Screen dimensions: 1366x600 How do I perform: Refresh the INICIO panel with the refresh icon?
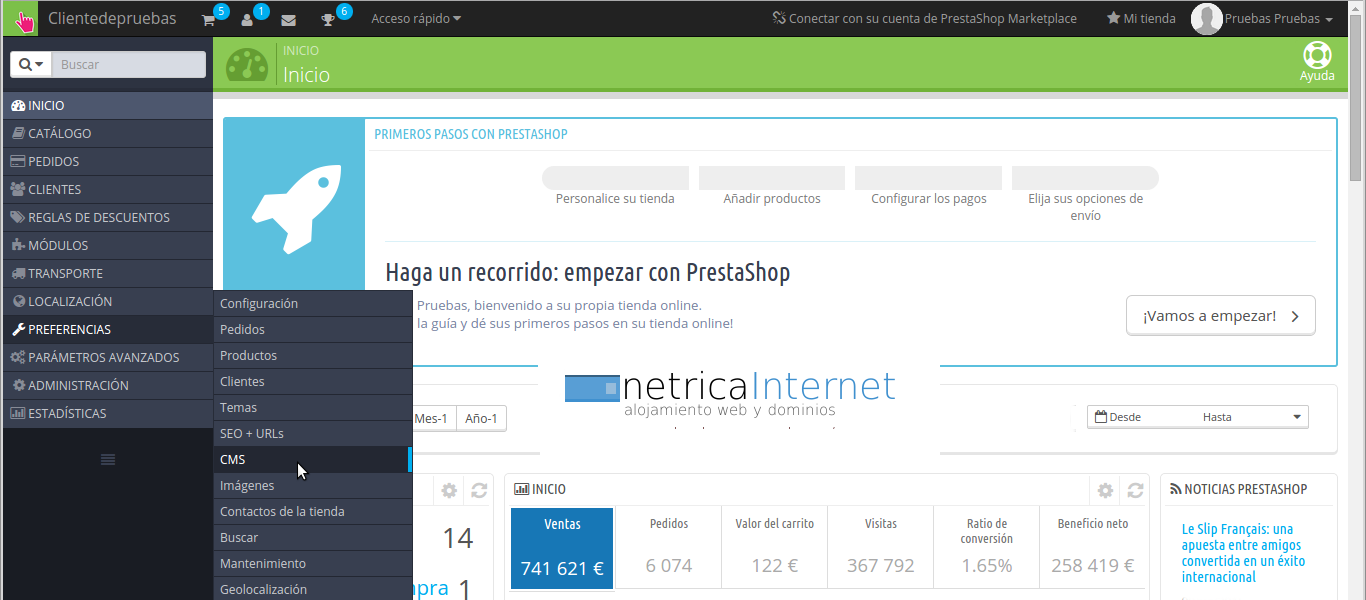pos(1135,490)
